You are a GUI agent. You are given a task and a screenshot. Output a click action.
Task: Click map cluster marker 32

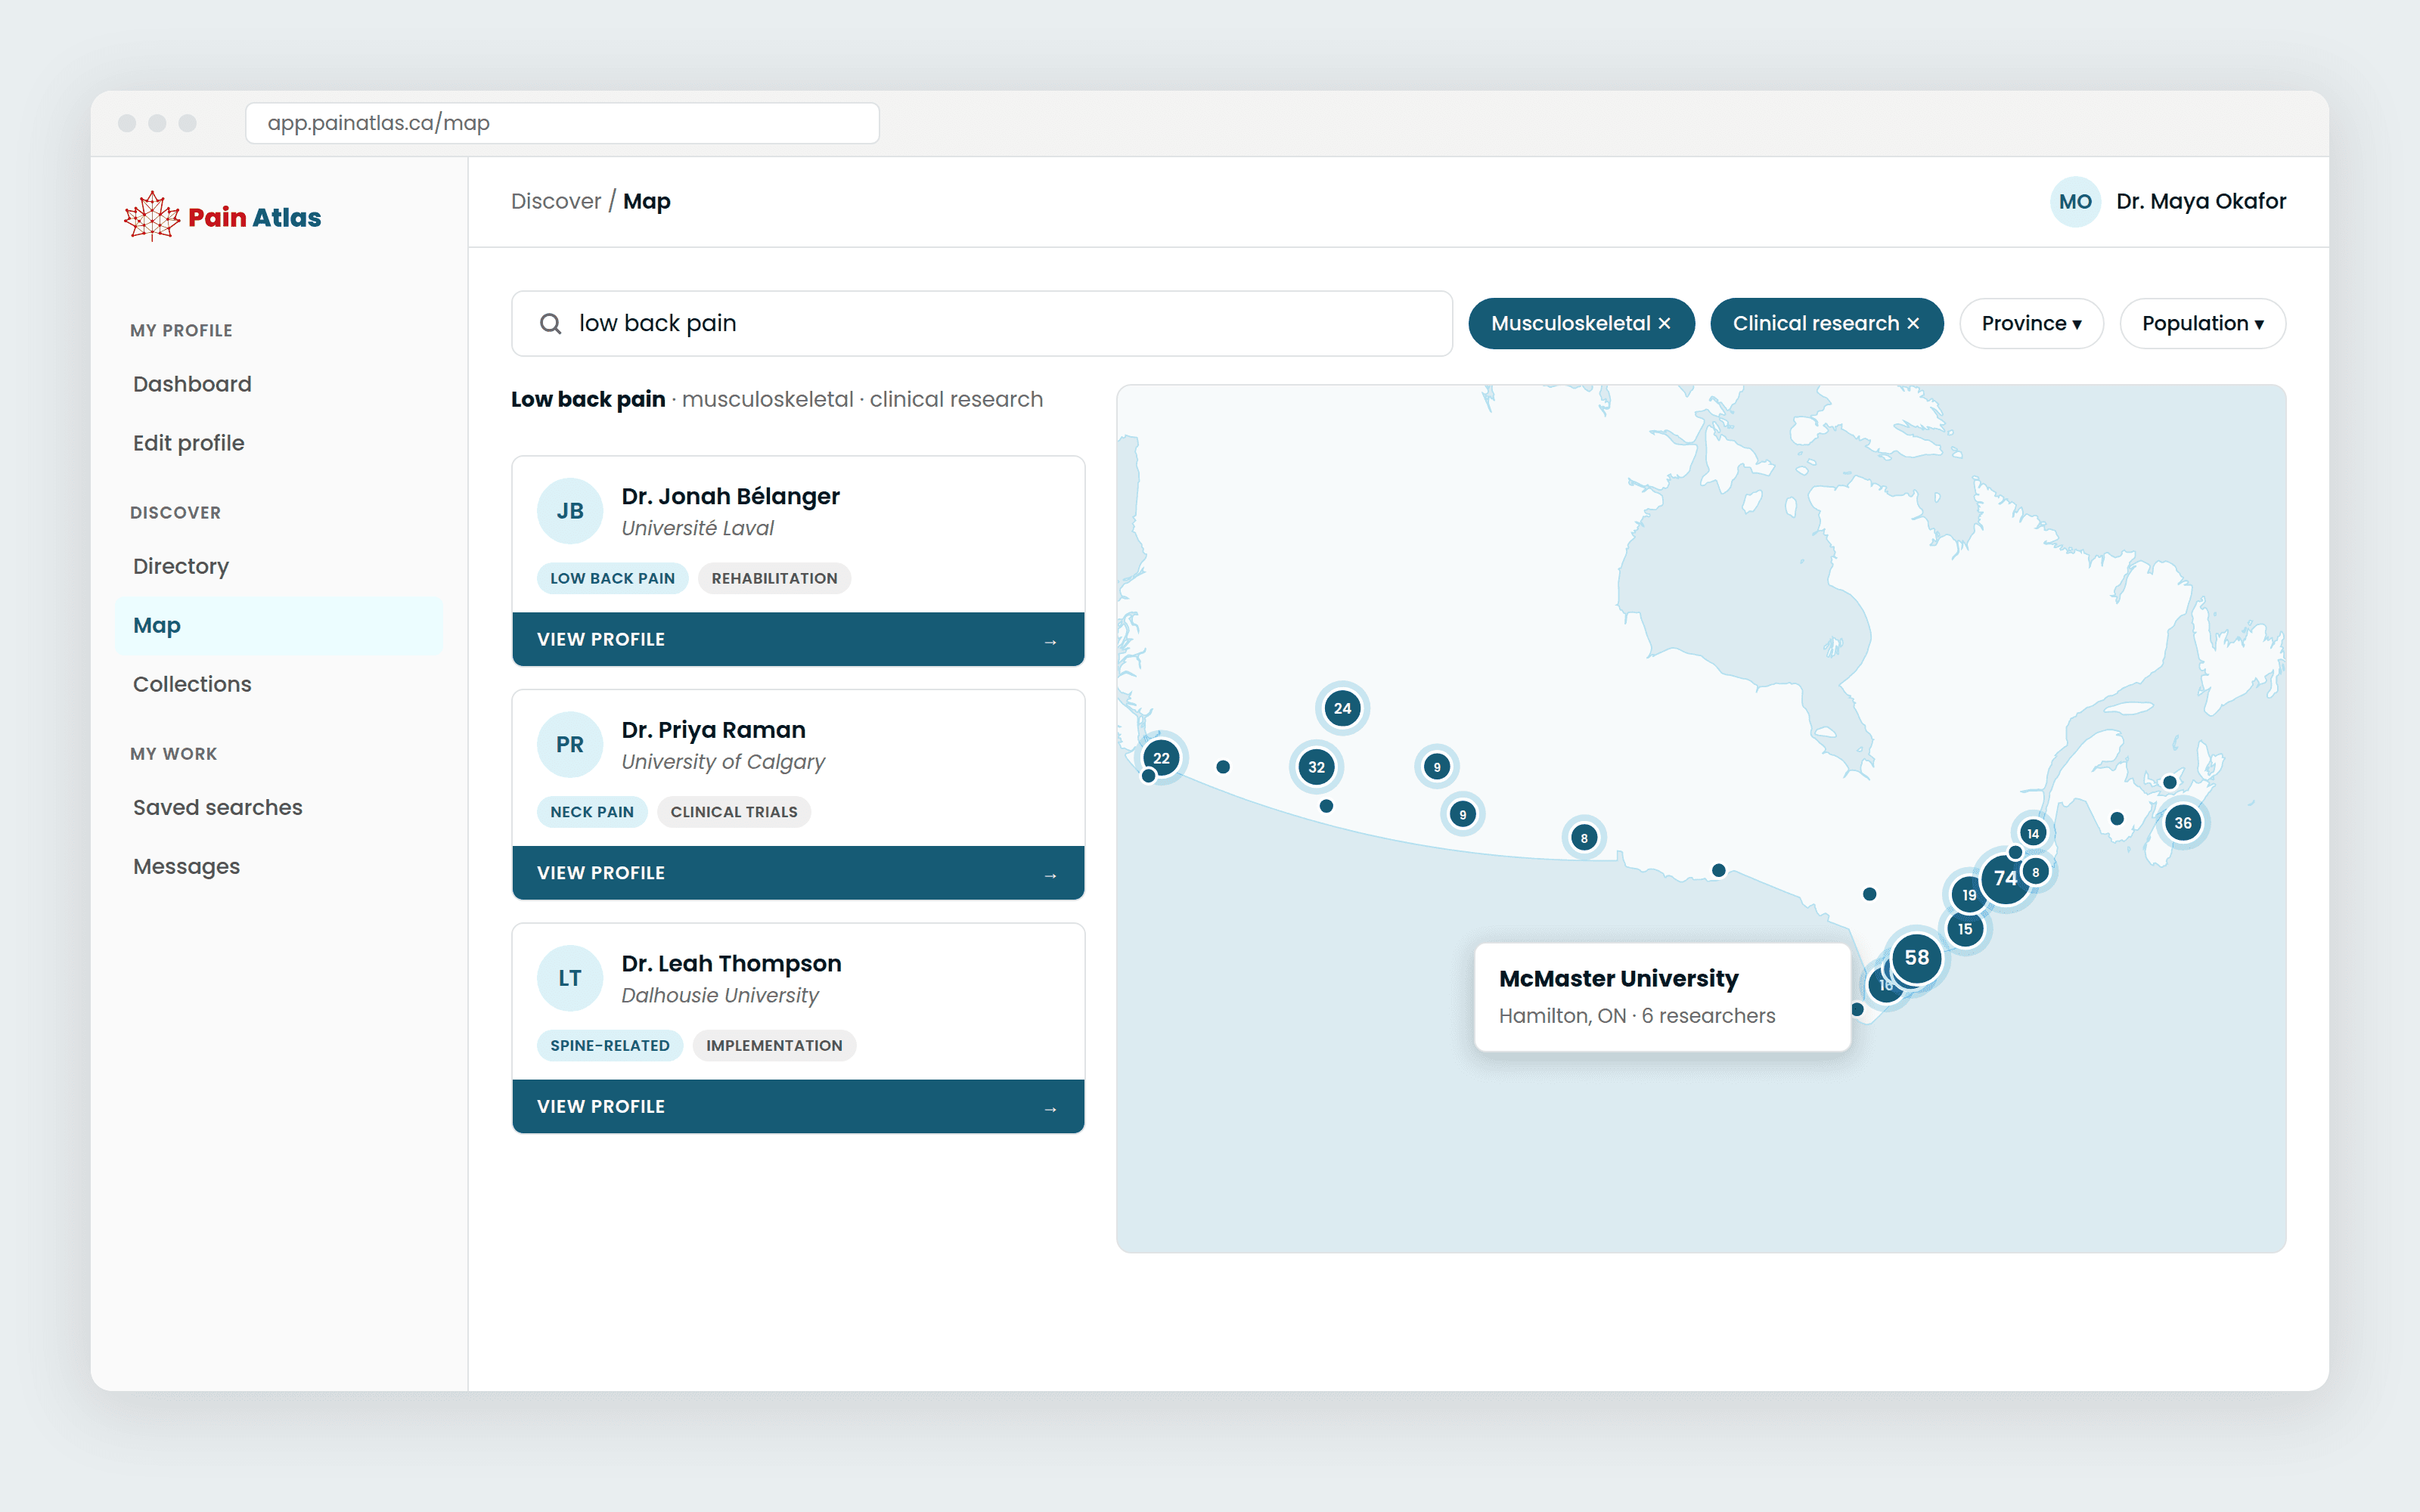point(1316,767)
